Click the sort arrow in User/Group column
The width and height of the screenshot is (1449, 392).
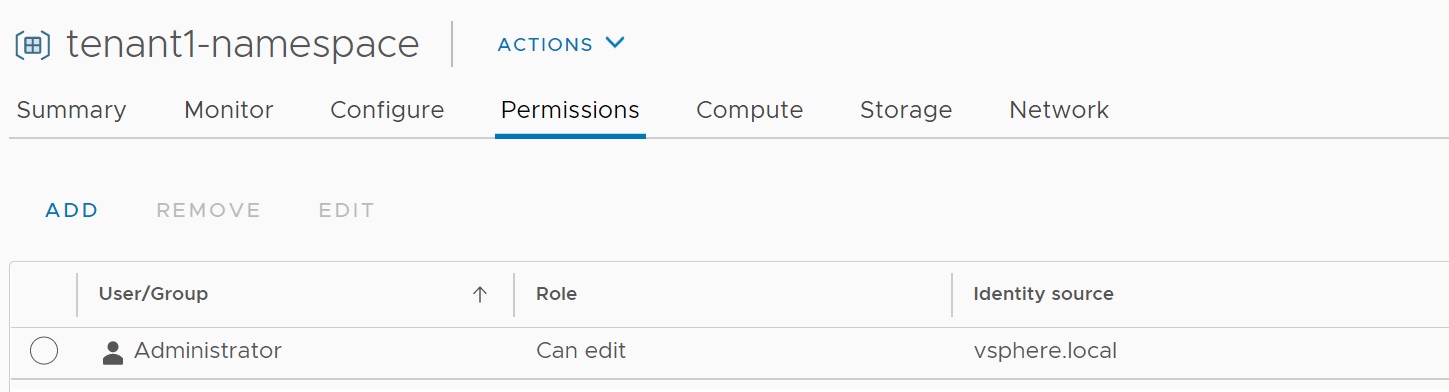480,294
